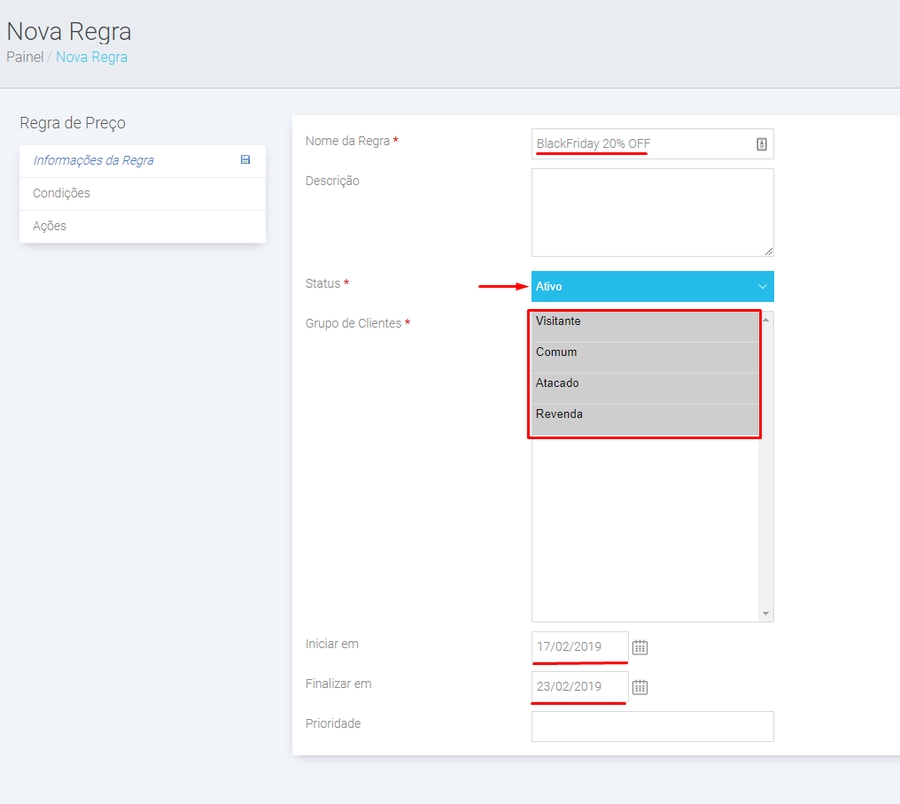This screenshot has width=900, height=804.
Task: Open the Informações da Regra tab
Action: click(x=93, y=161)
